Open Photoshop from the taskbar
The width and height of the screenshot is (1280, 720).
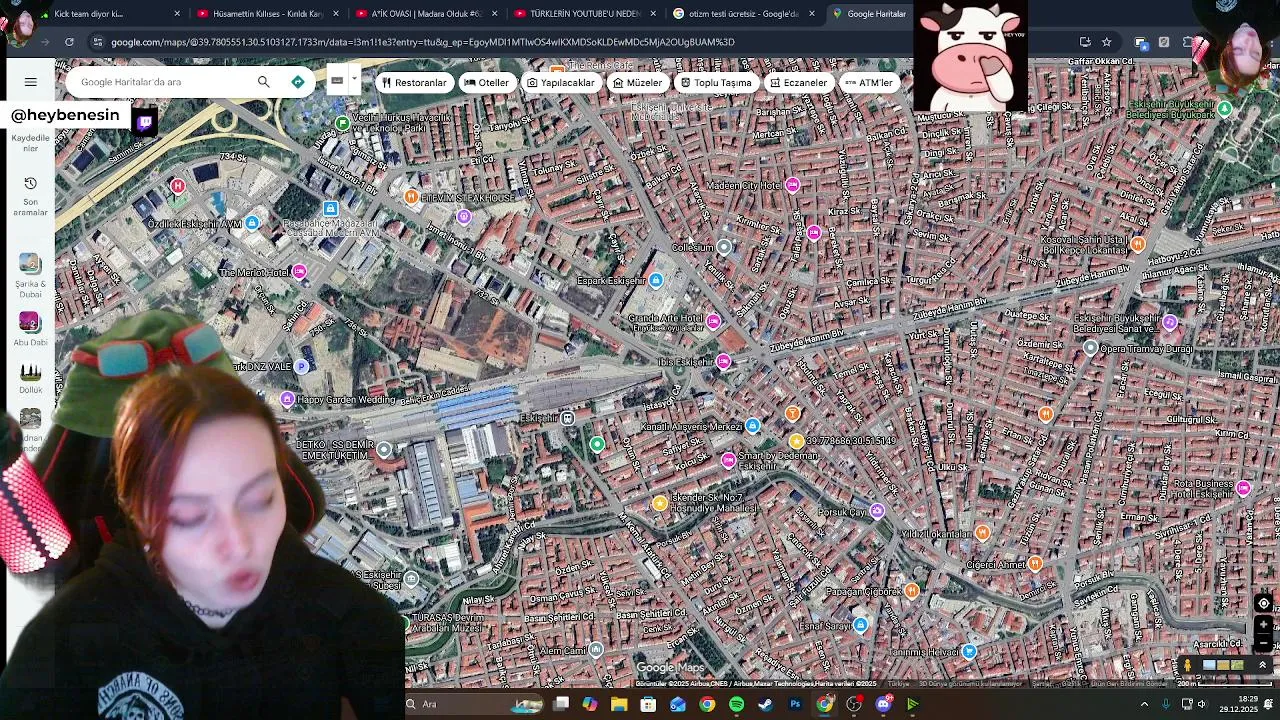tap(795, 704)
